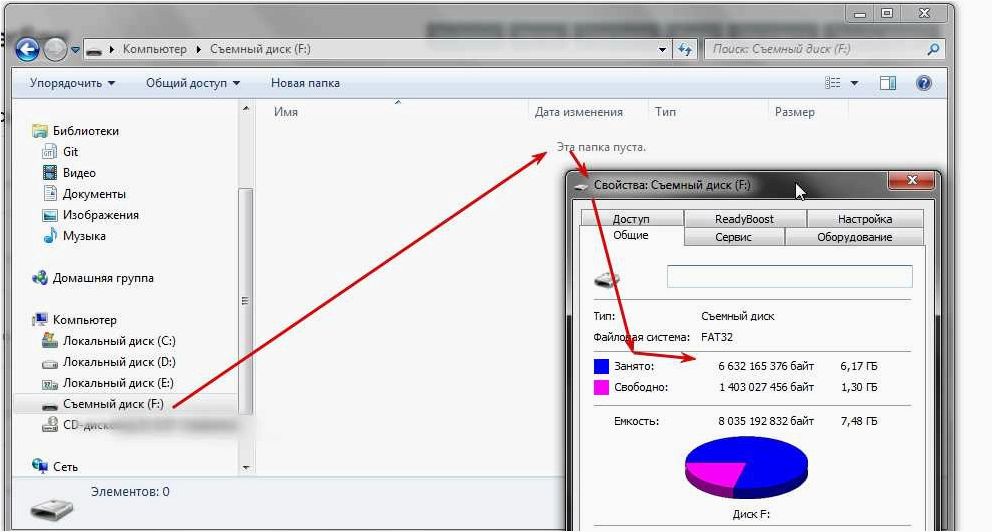This screenshot has width=992, height=532.
Task: Open the address bar history dropdown
Action: coord(662,49)
